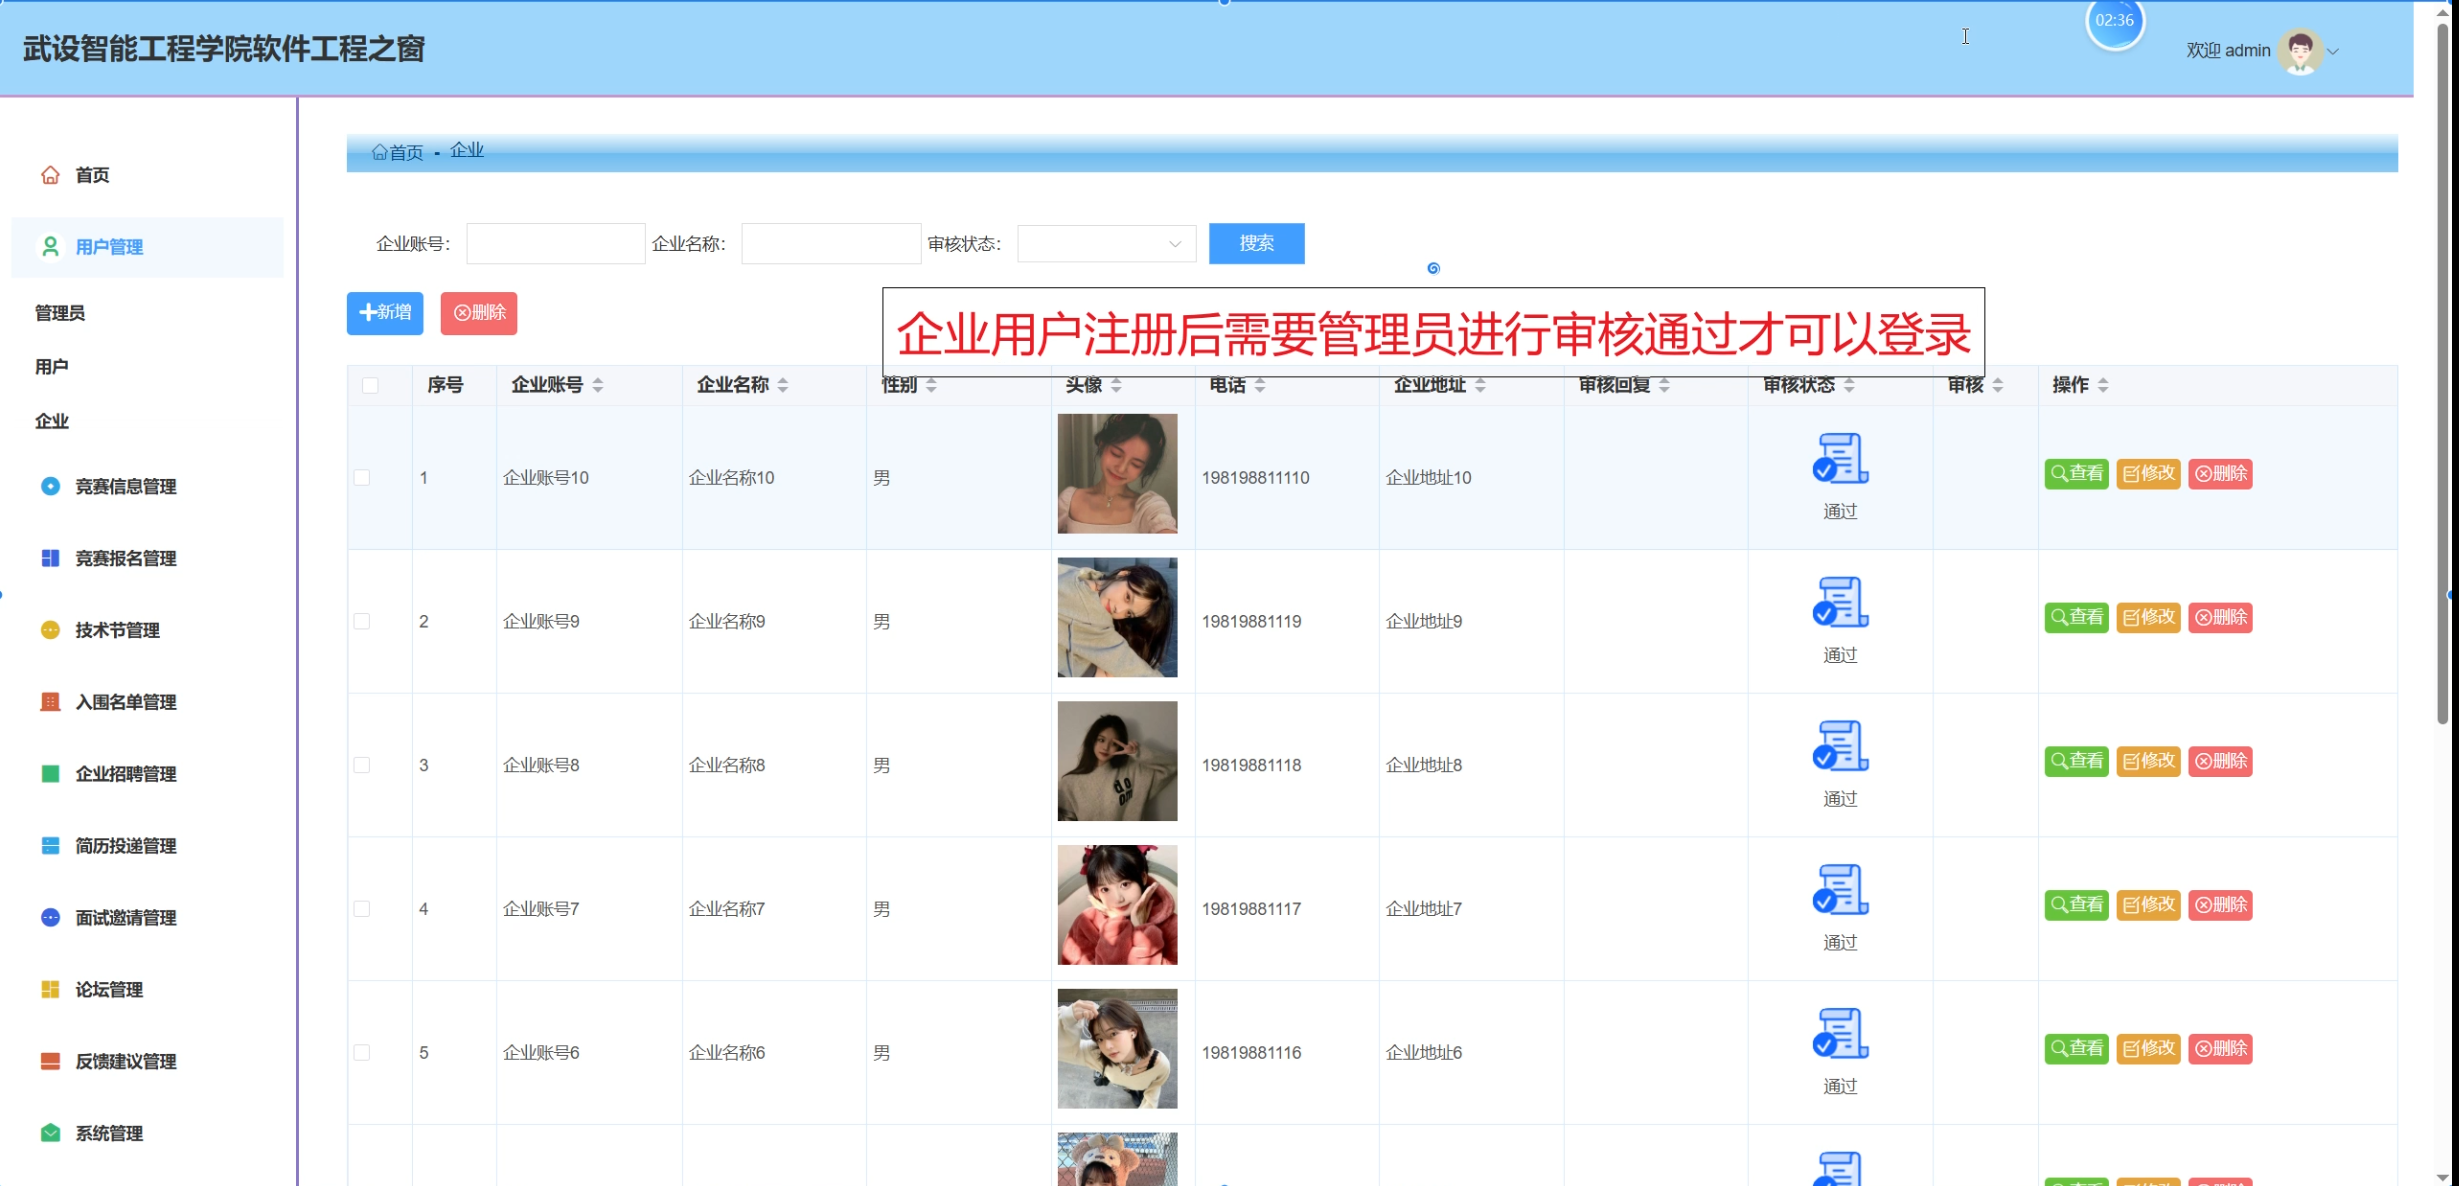Click the red bulk 删除 button above table
Screen dimensions: 2459x1186
(x=479, y=314)
